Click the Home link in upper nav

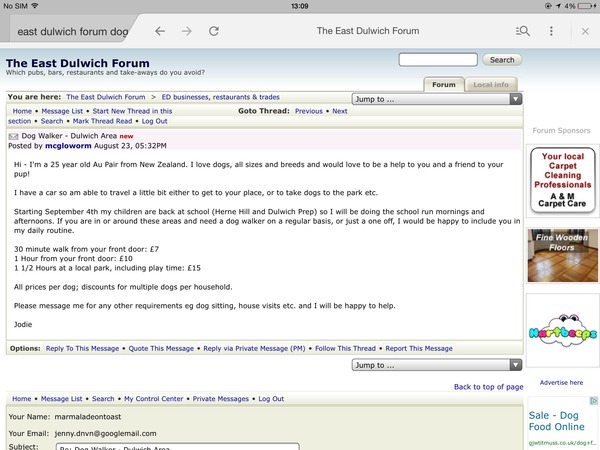(22, 111)
